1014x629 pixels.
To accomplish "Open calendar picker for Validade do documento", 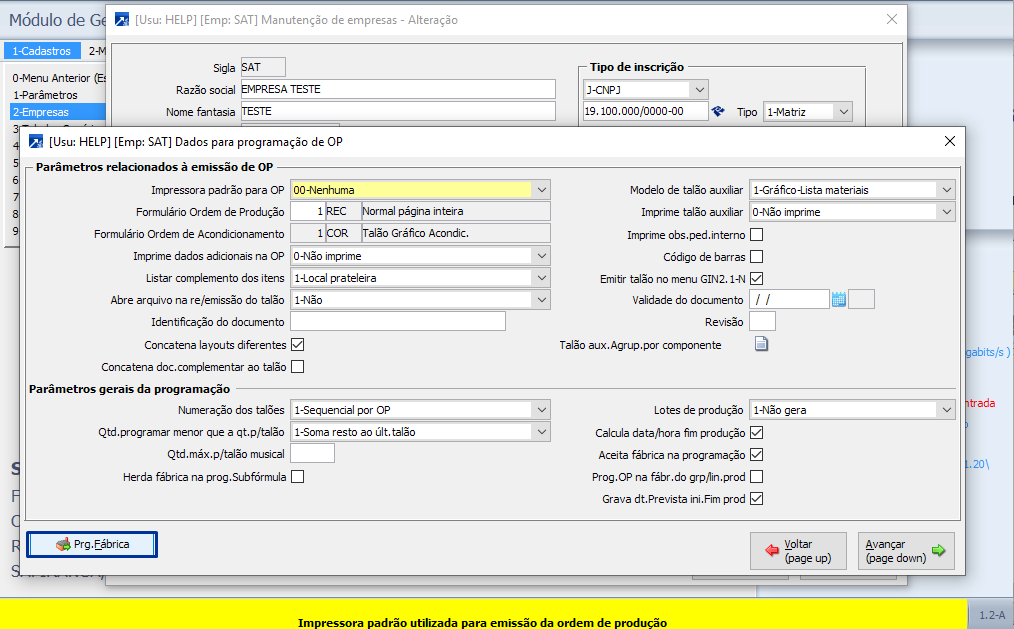I will click(839, 299).
